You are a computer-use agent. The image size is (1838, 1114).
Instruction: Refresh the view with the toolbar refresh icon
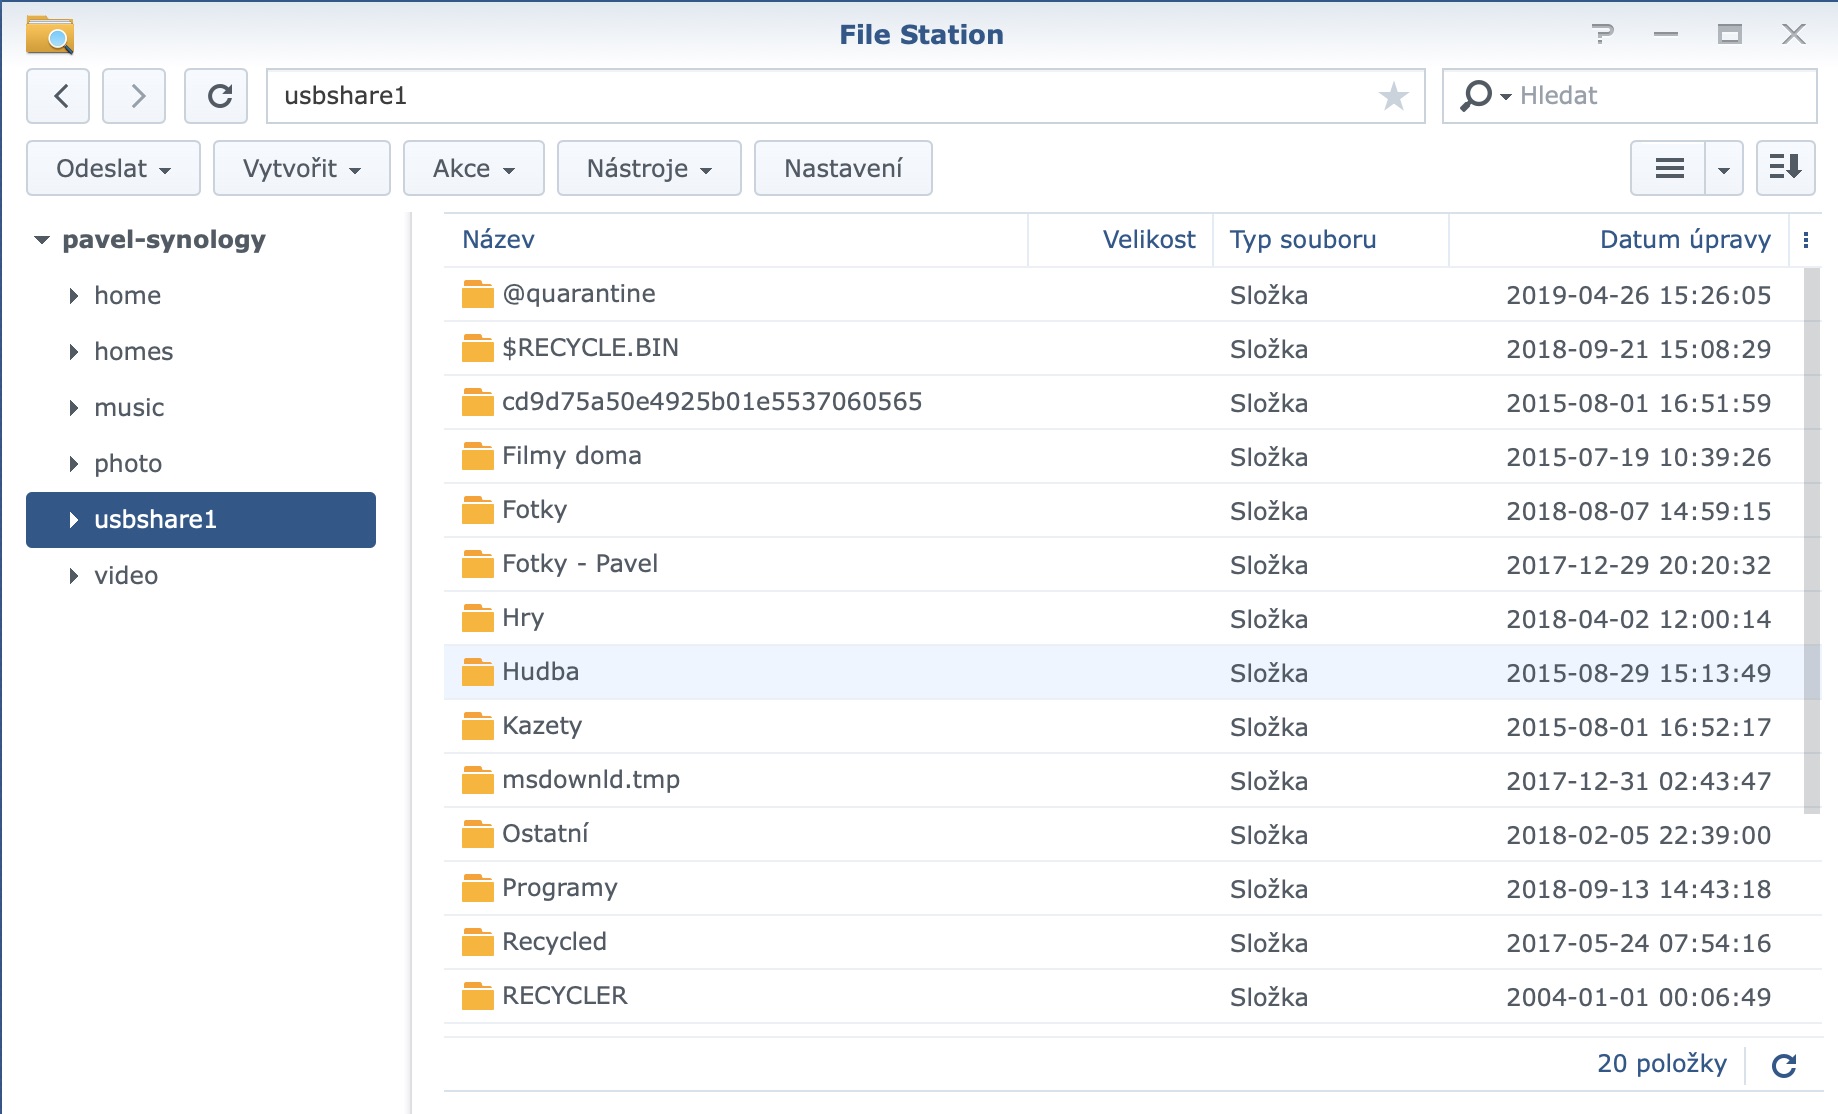[217, 96]
